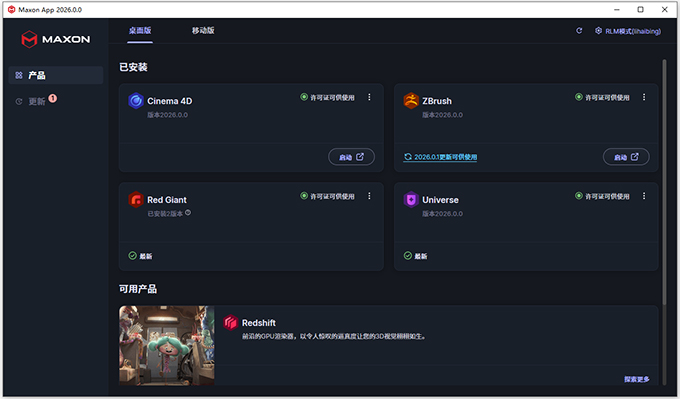
Task: Click the Universe product icon
Action: pyautogui.click(x=411, y=200)
